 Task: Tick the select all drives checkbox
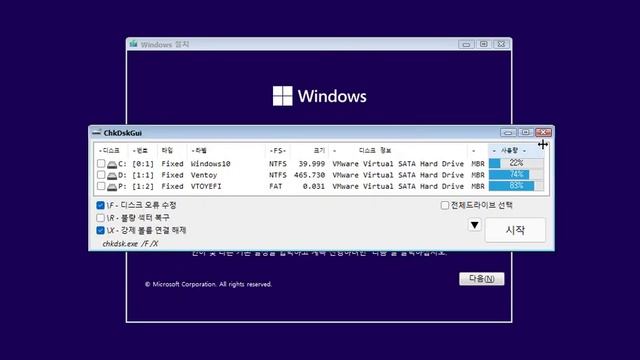pos(444,205)
